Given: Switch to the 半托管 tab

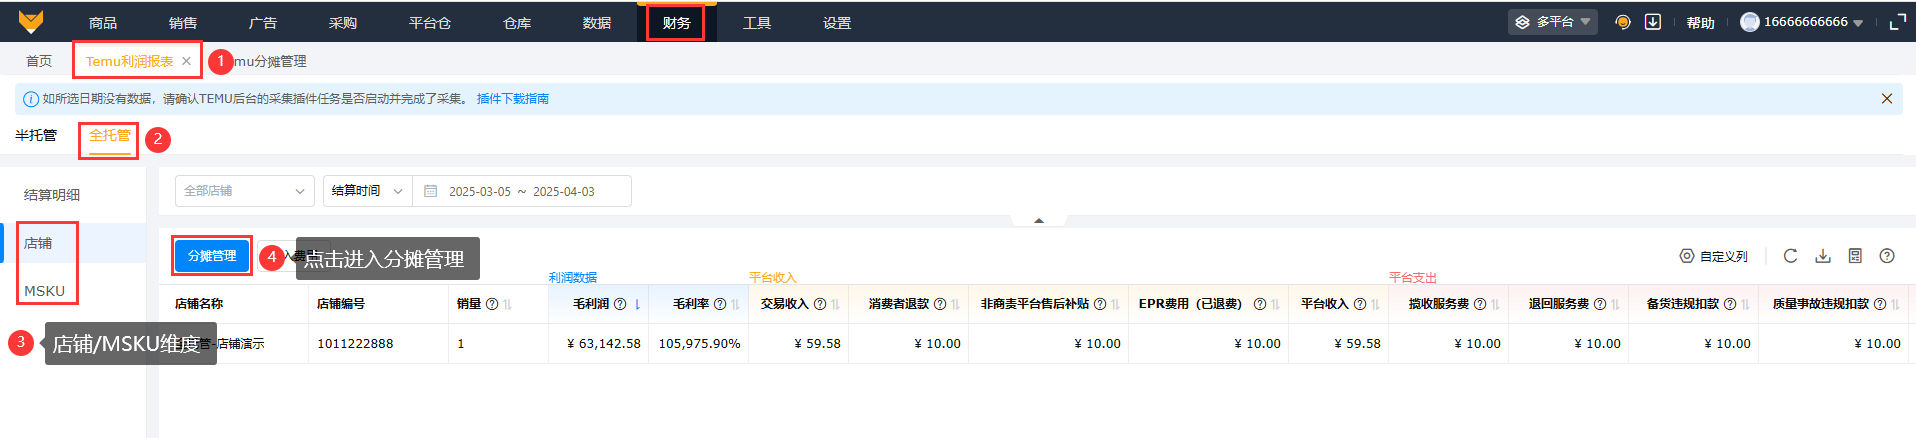Looking at the screenshot, I should [36, 135].
